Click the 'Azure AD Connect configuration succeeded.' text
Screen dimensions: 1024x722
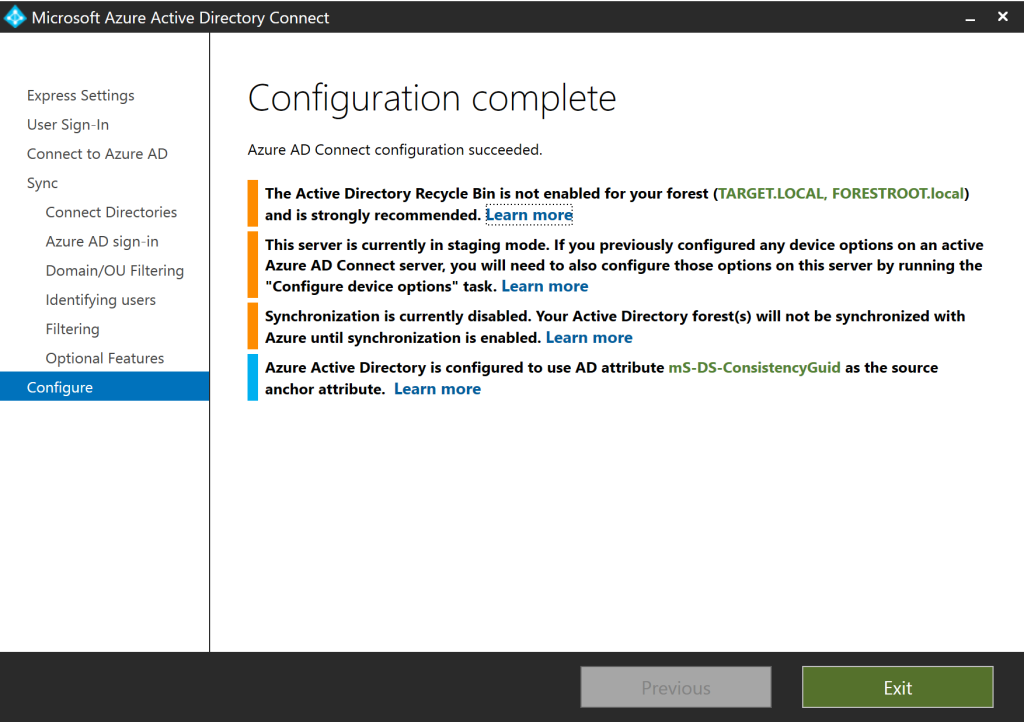coord(394,150)
